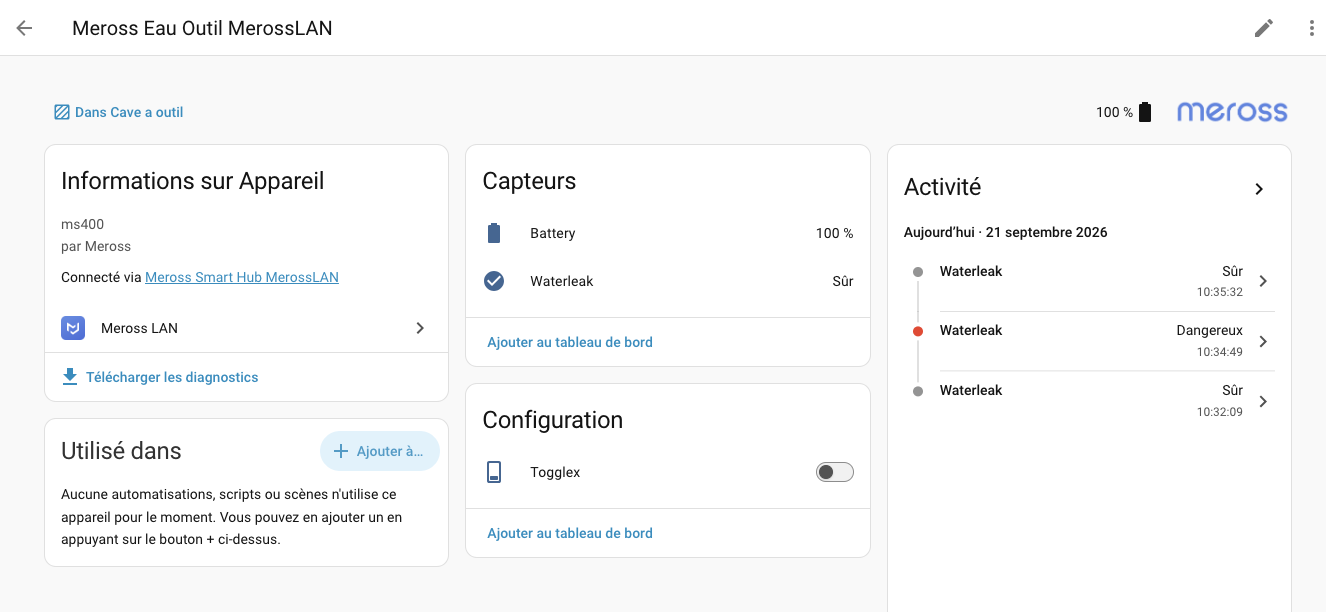Toggle the Togglex switch

pos(835,472)
